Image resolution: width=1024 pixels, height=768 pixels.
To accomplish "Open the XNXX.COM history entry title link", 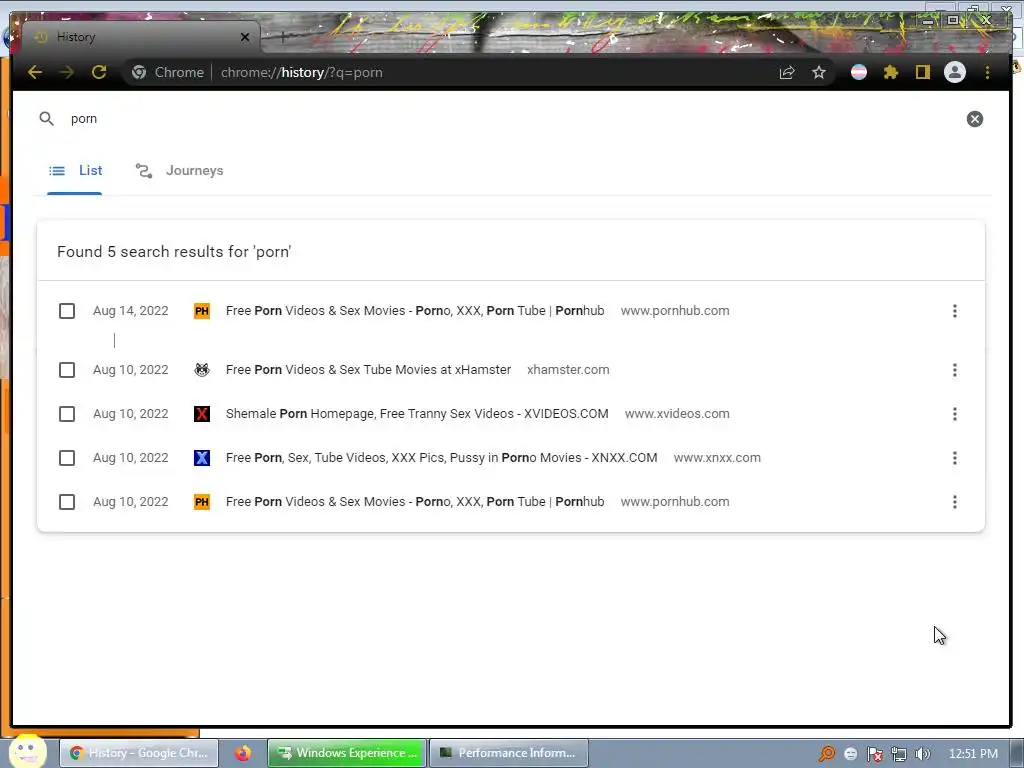I will [x=441, y=458].
